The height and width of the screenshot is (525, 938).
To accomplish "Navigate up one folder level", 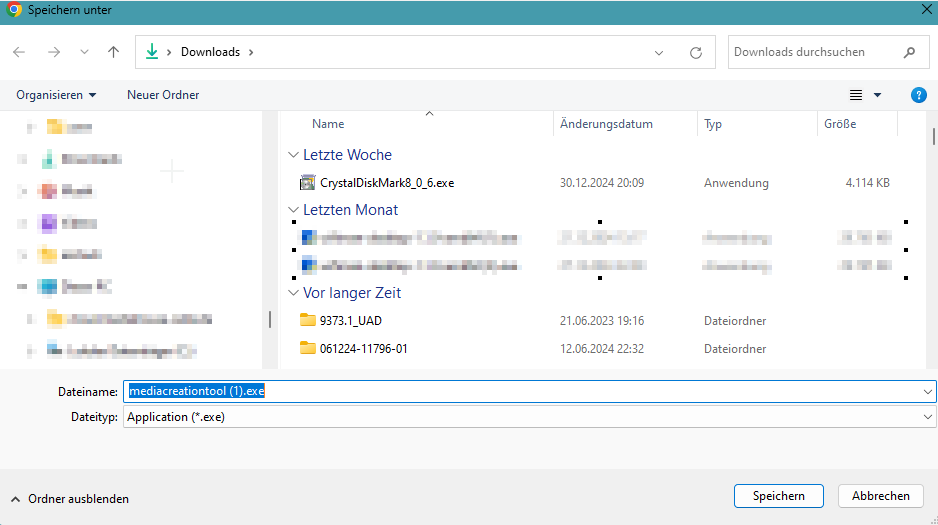I will tap(113, 52).
